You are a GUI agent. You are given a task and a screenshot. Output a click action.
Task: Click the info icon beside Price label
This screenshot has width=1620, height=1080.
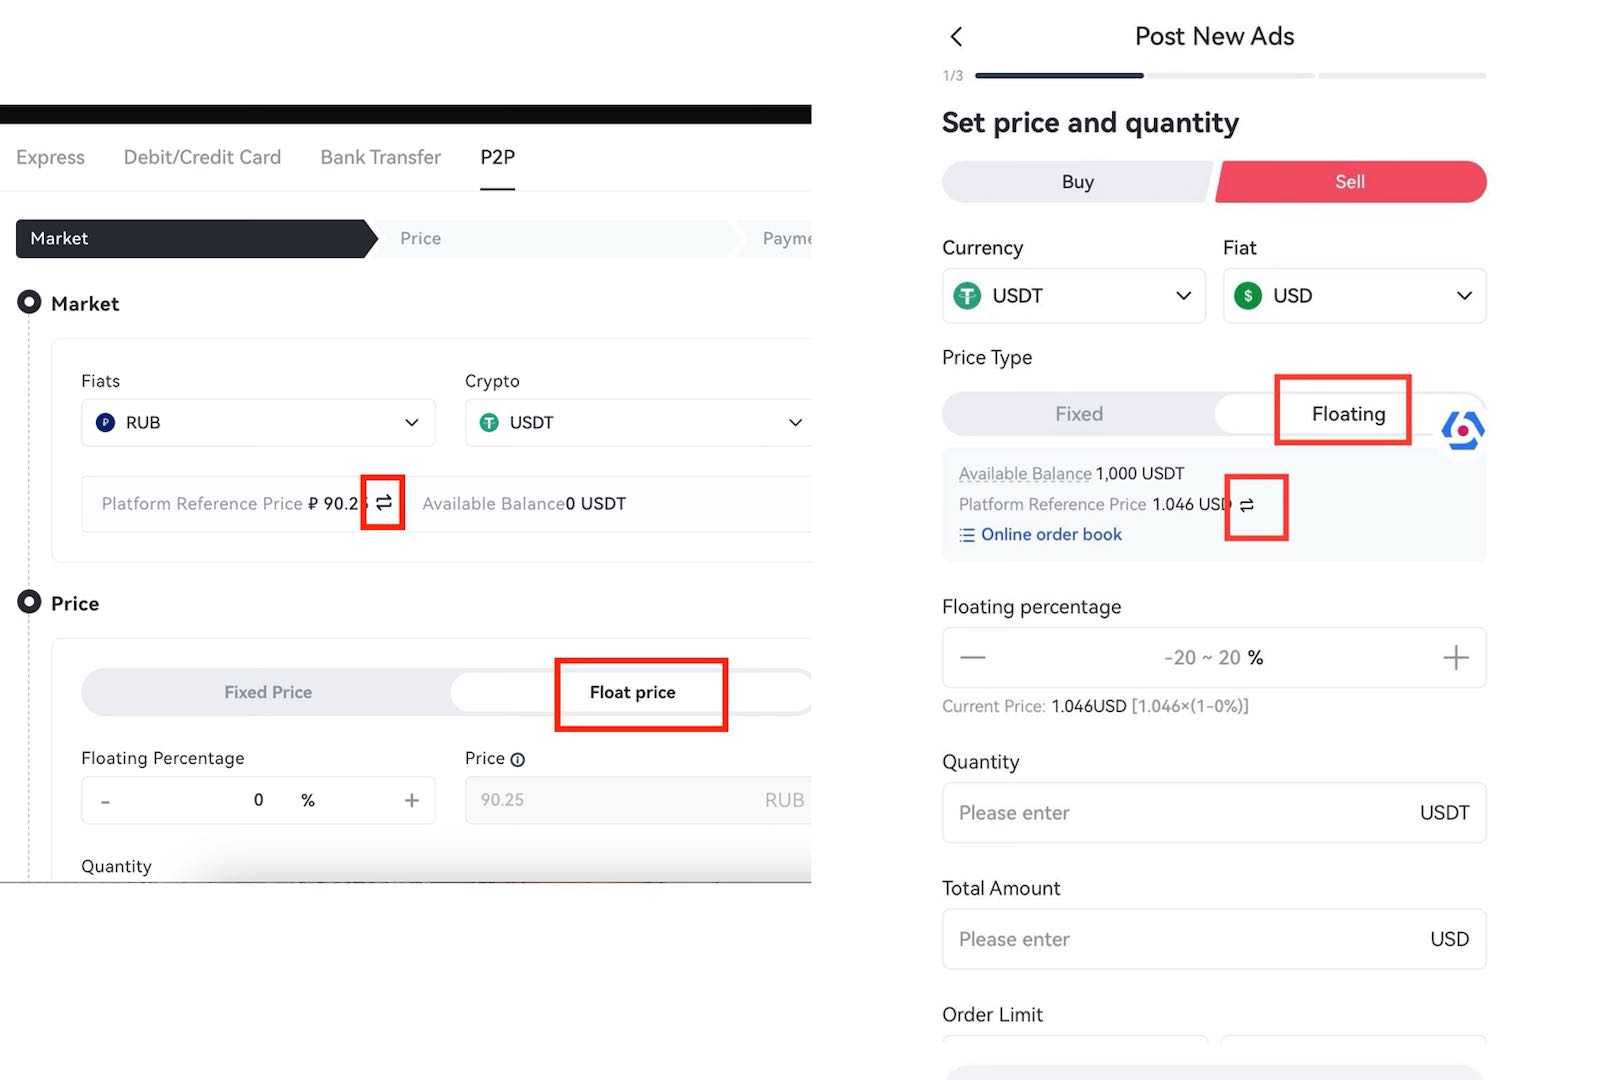[518, 760]
